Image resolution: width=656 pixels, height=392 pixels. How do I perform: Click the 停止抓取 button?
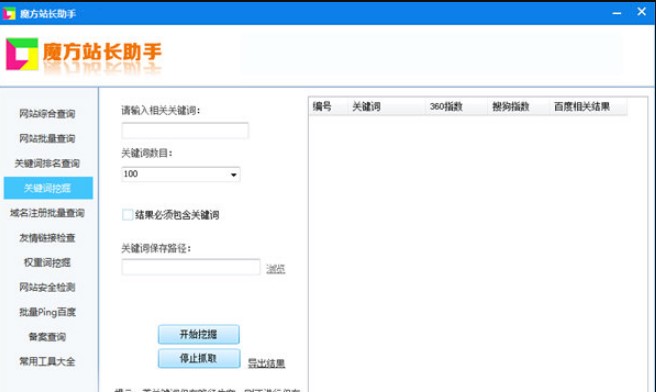(x=199, y=359)
